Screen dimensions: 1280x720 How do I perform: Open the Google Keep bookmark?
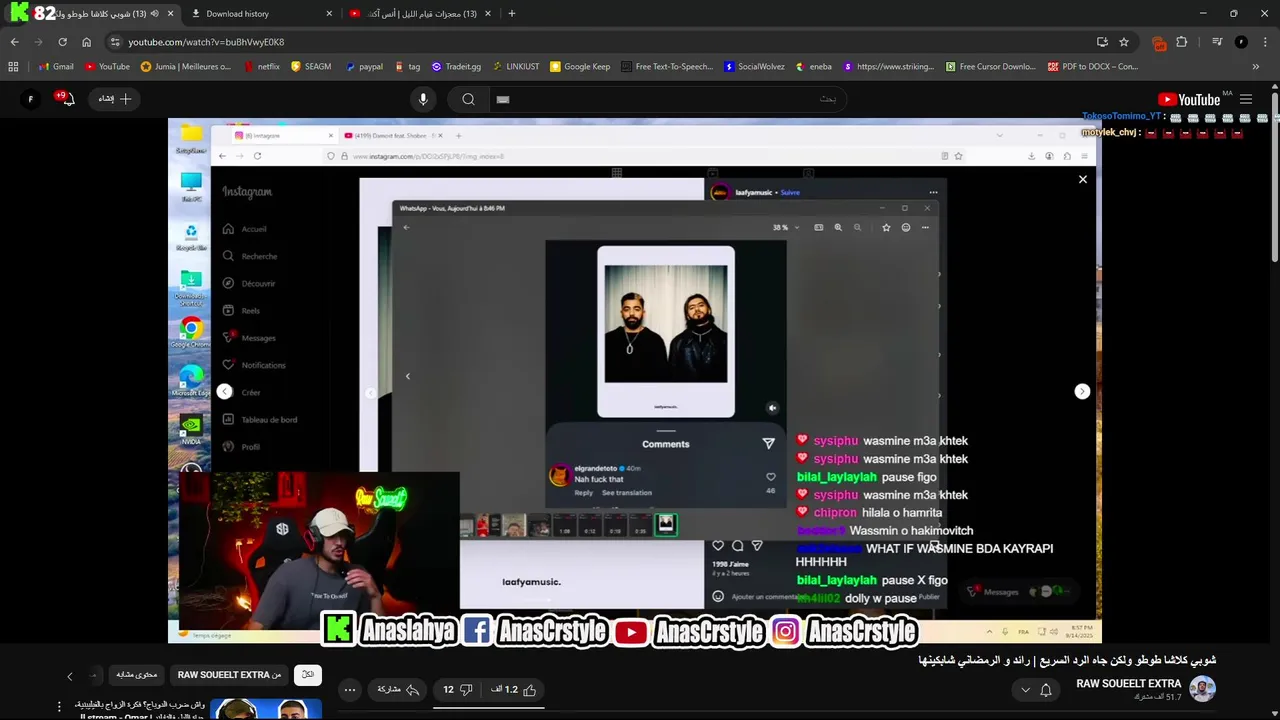point(579,67)
